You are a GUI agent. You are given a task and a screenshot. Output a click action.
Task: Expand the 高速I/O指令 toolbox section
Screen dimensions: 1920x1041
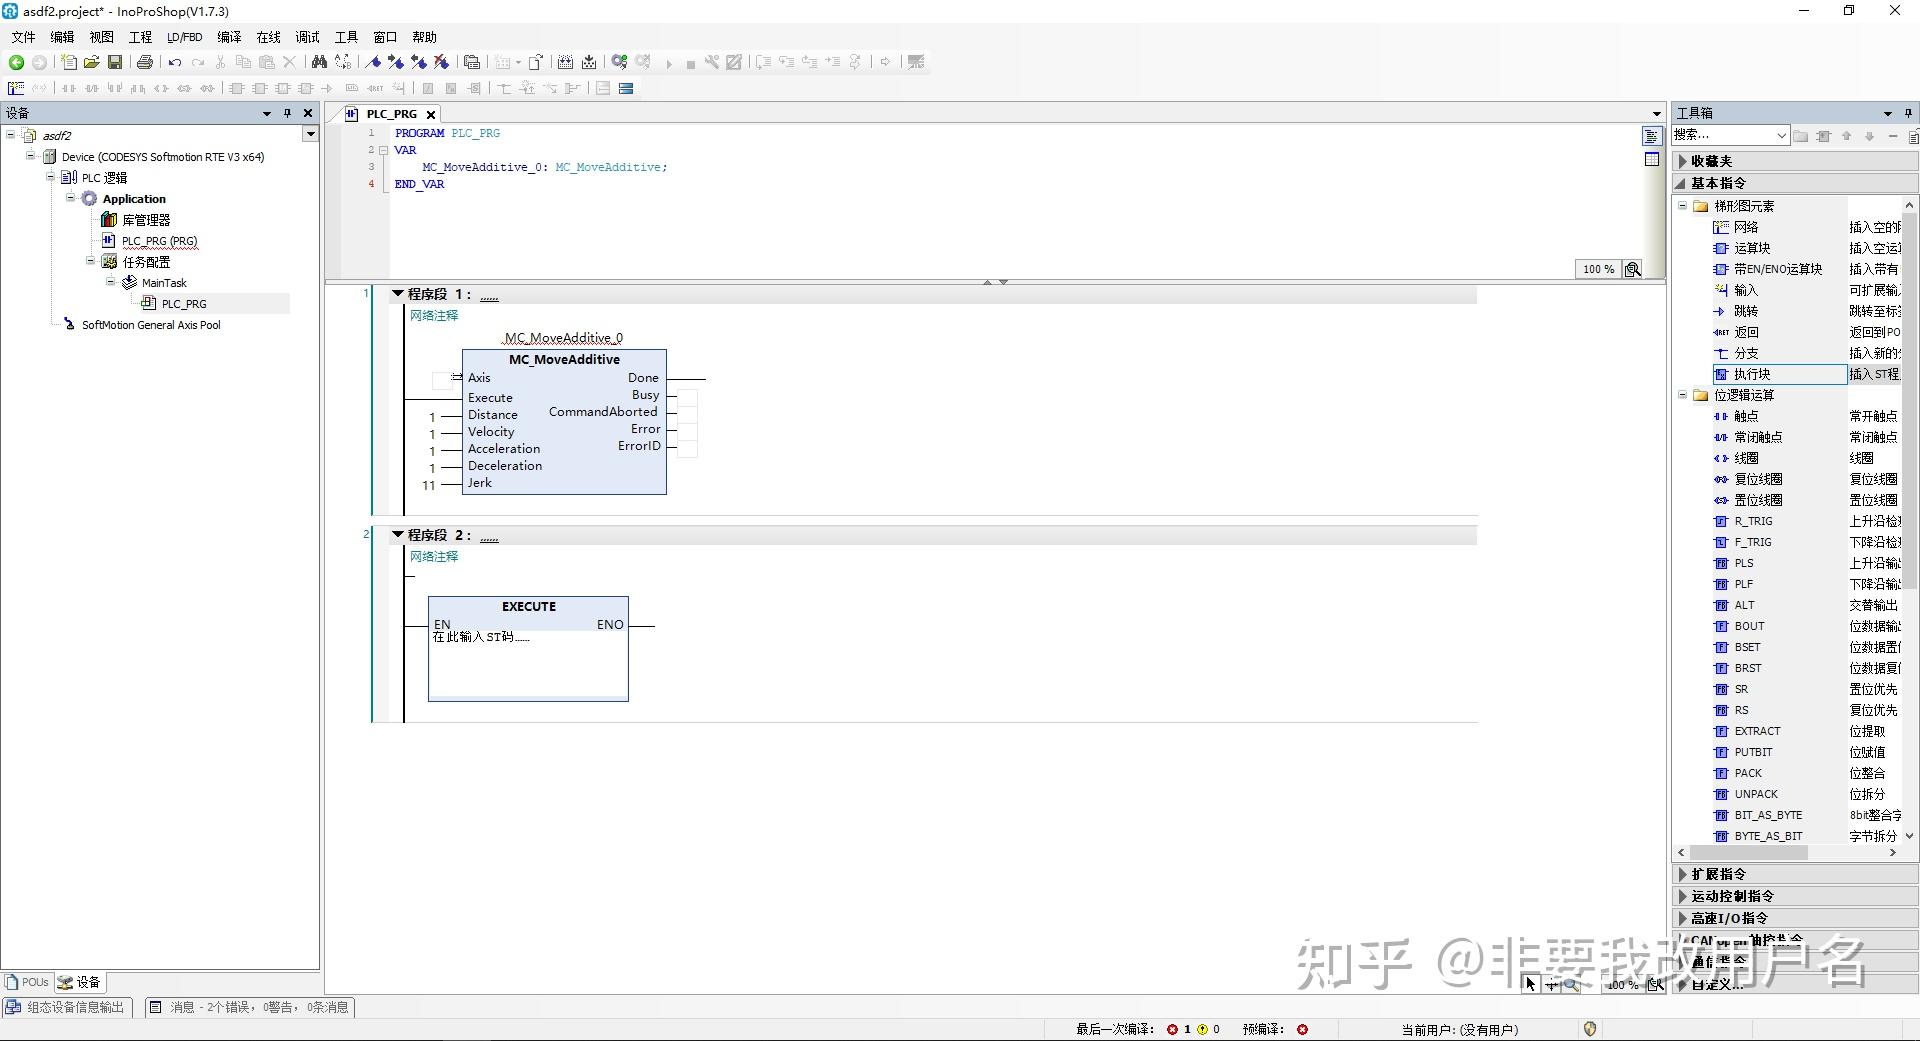1795,918
